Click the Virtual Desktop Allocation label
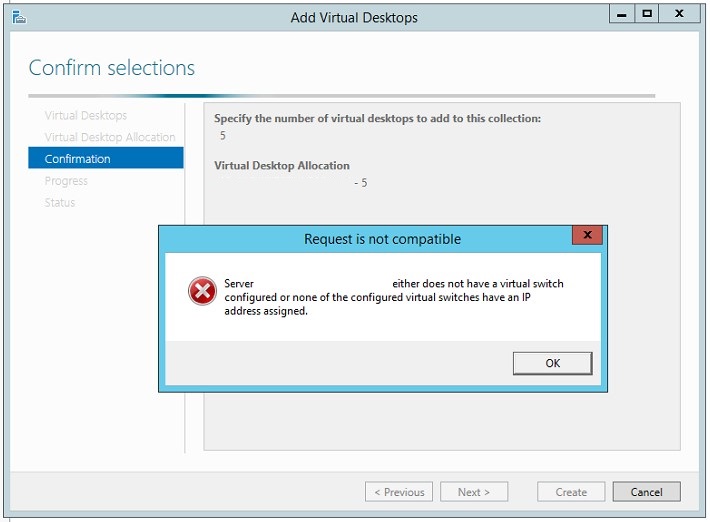710x522 pixels. [282, 166]
